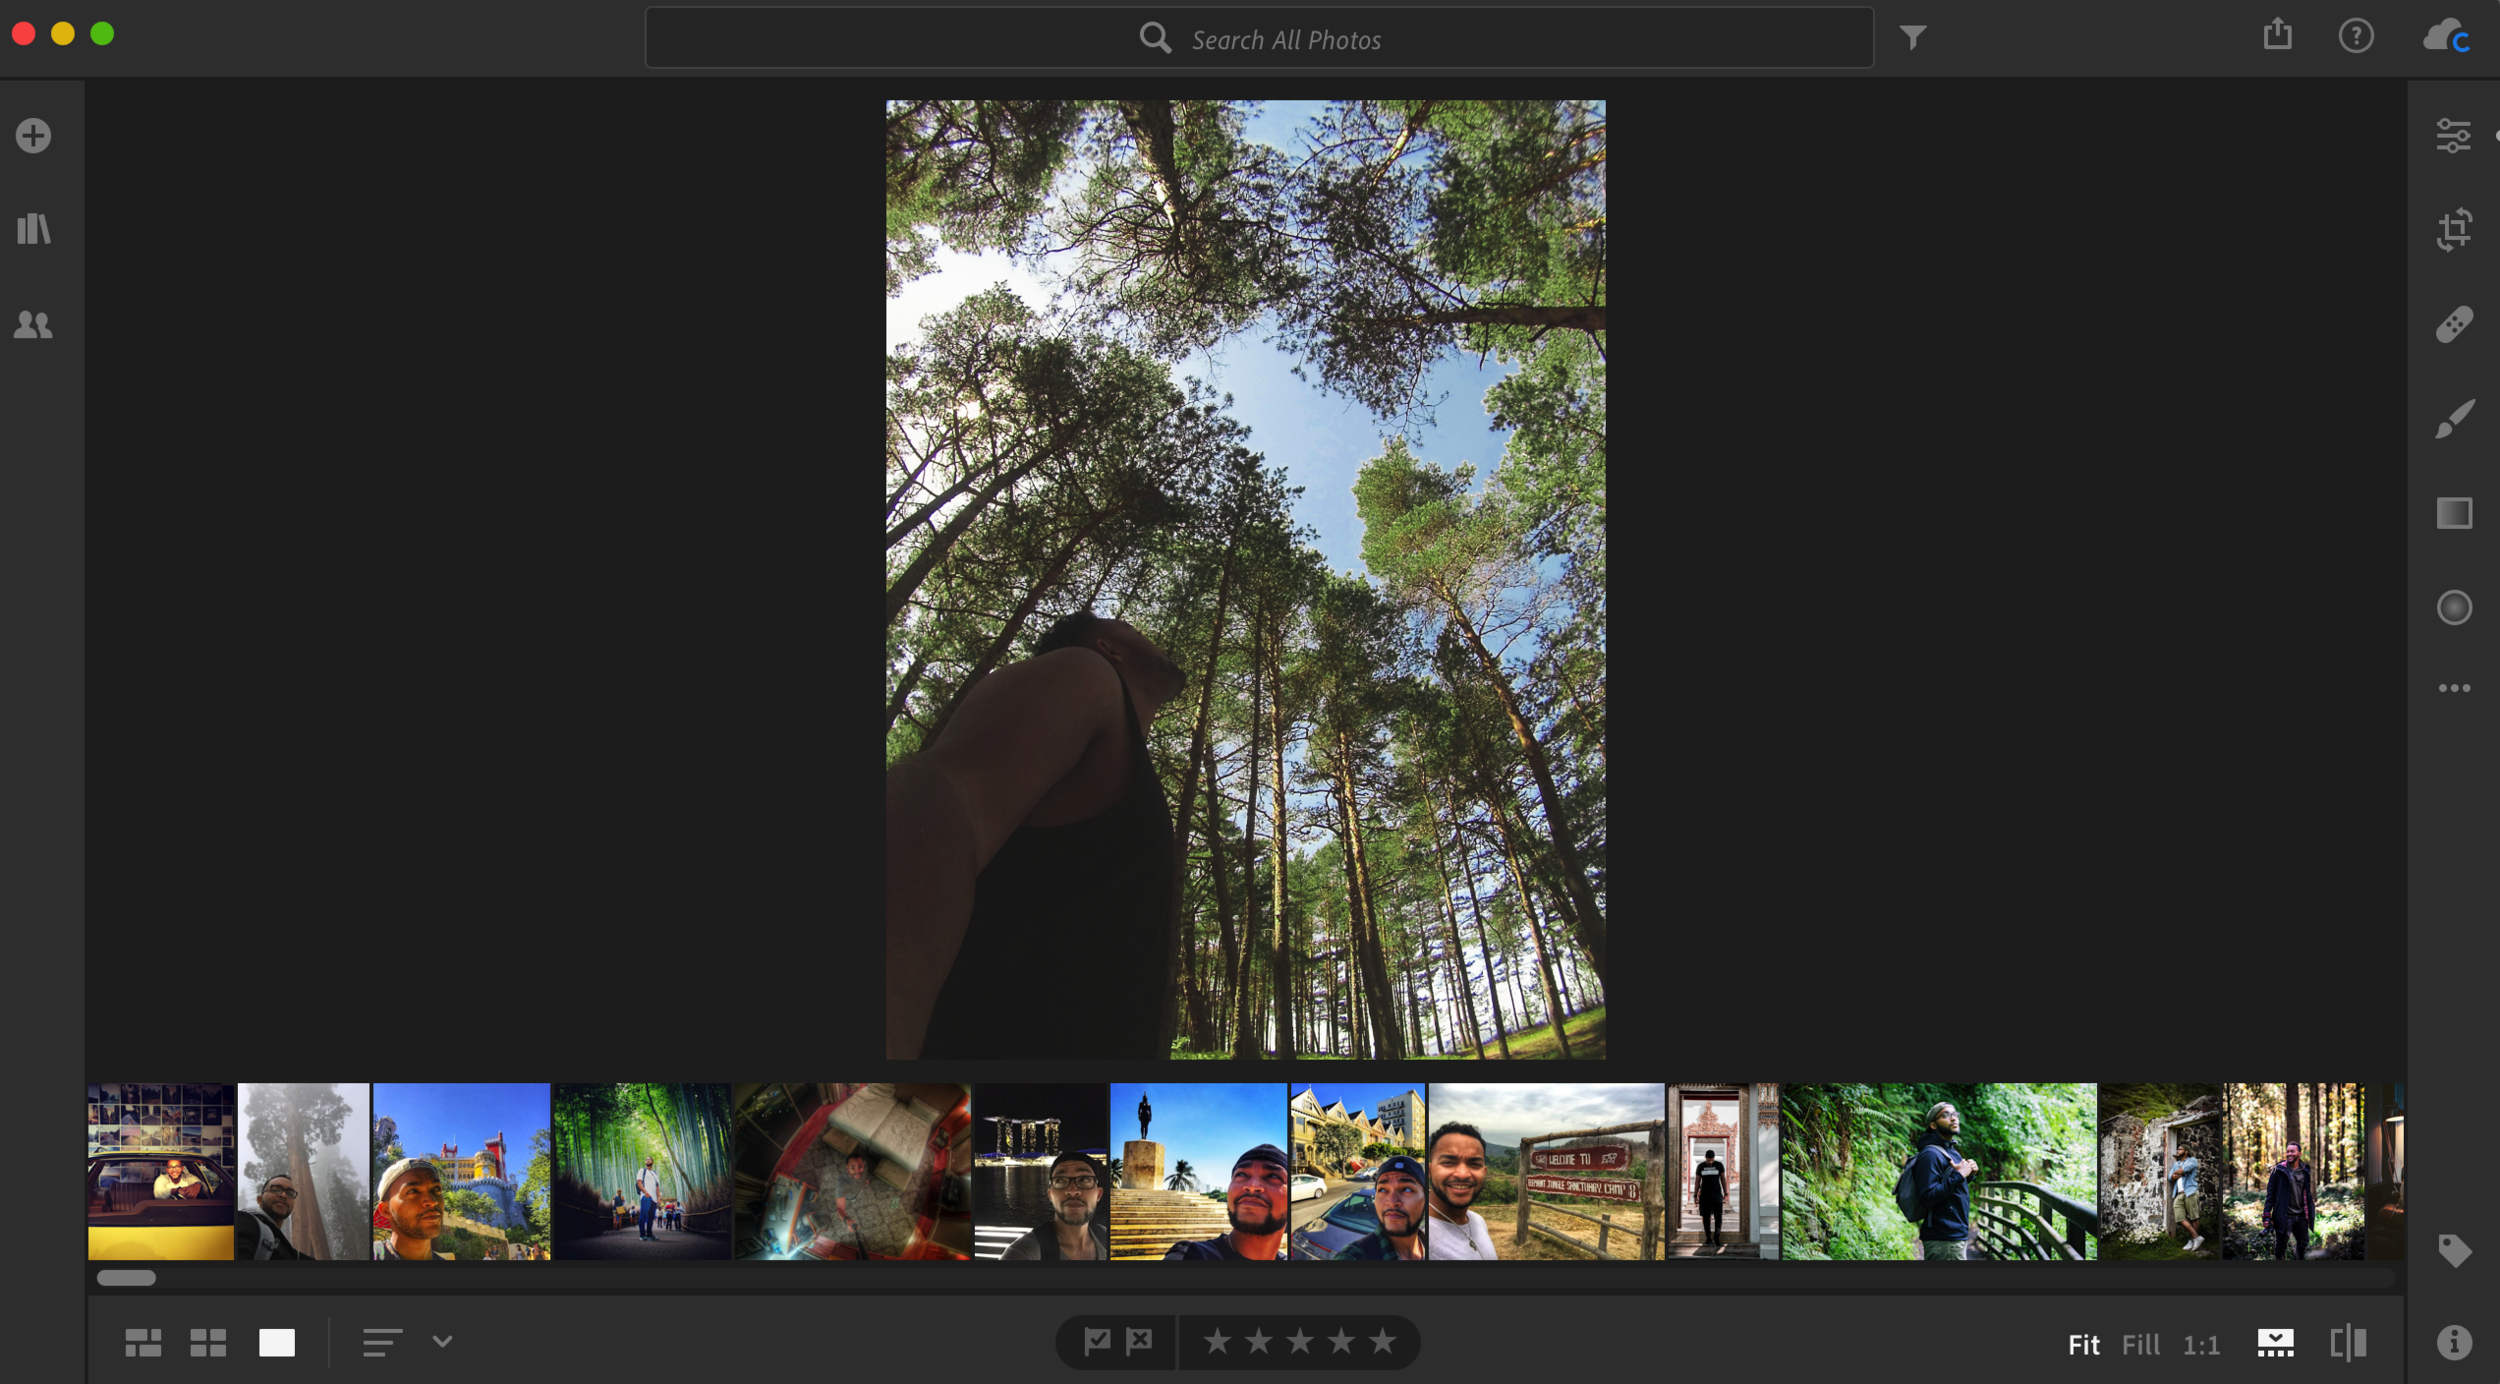2500x1384 pixels.
Task: Toggle show original before/after view
Action: click(x=2348, y=1343)
